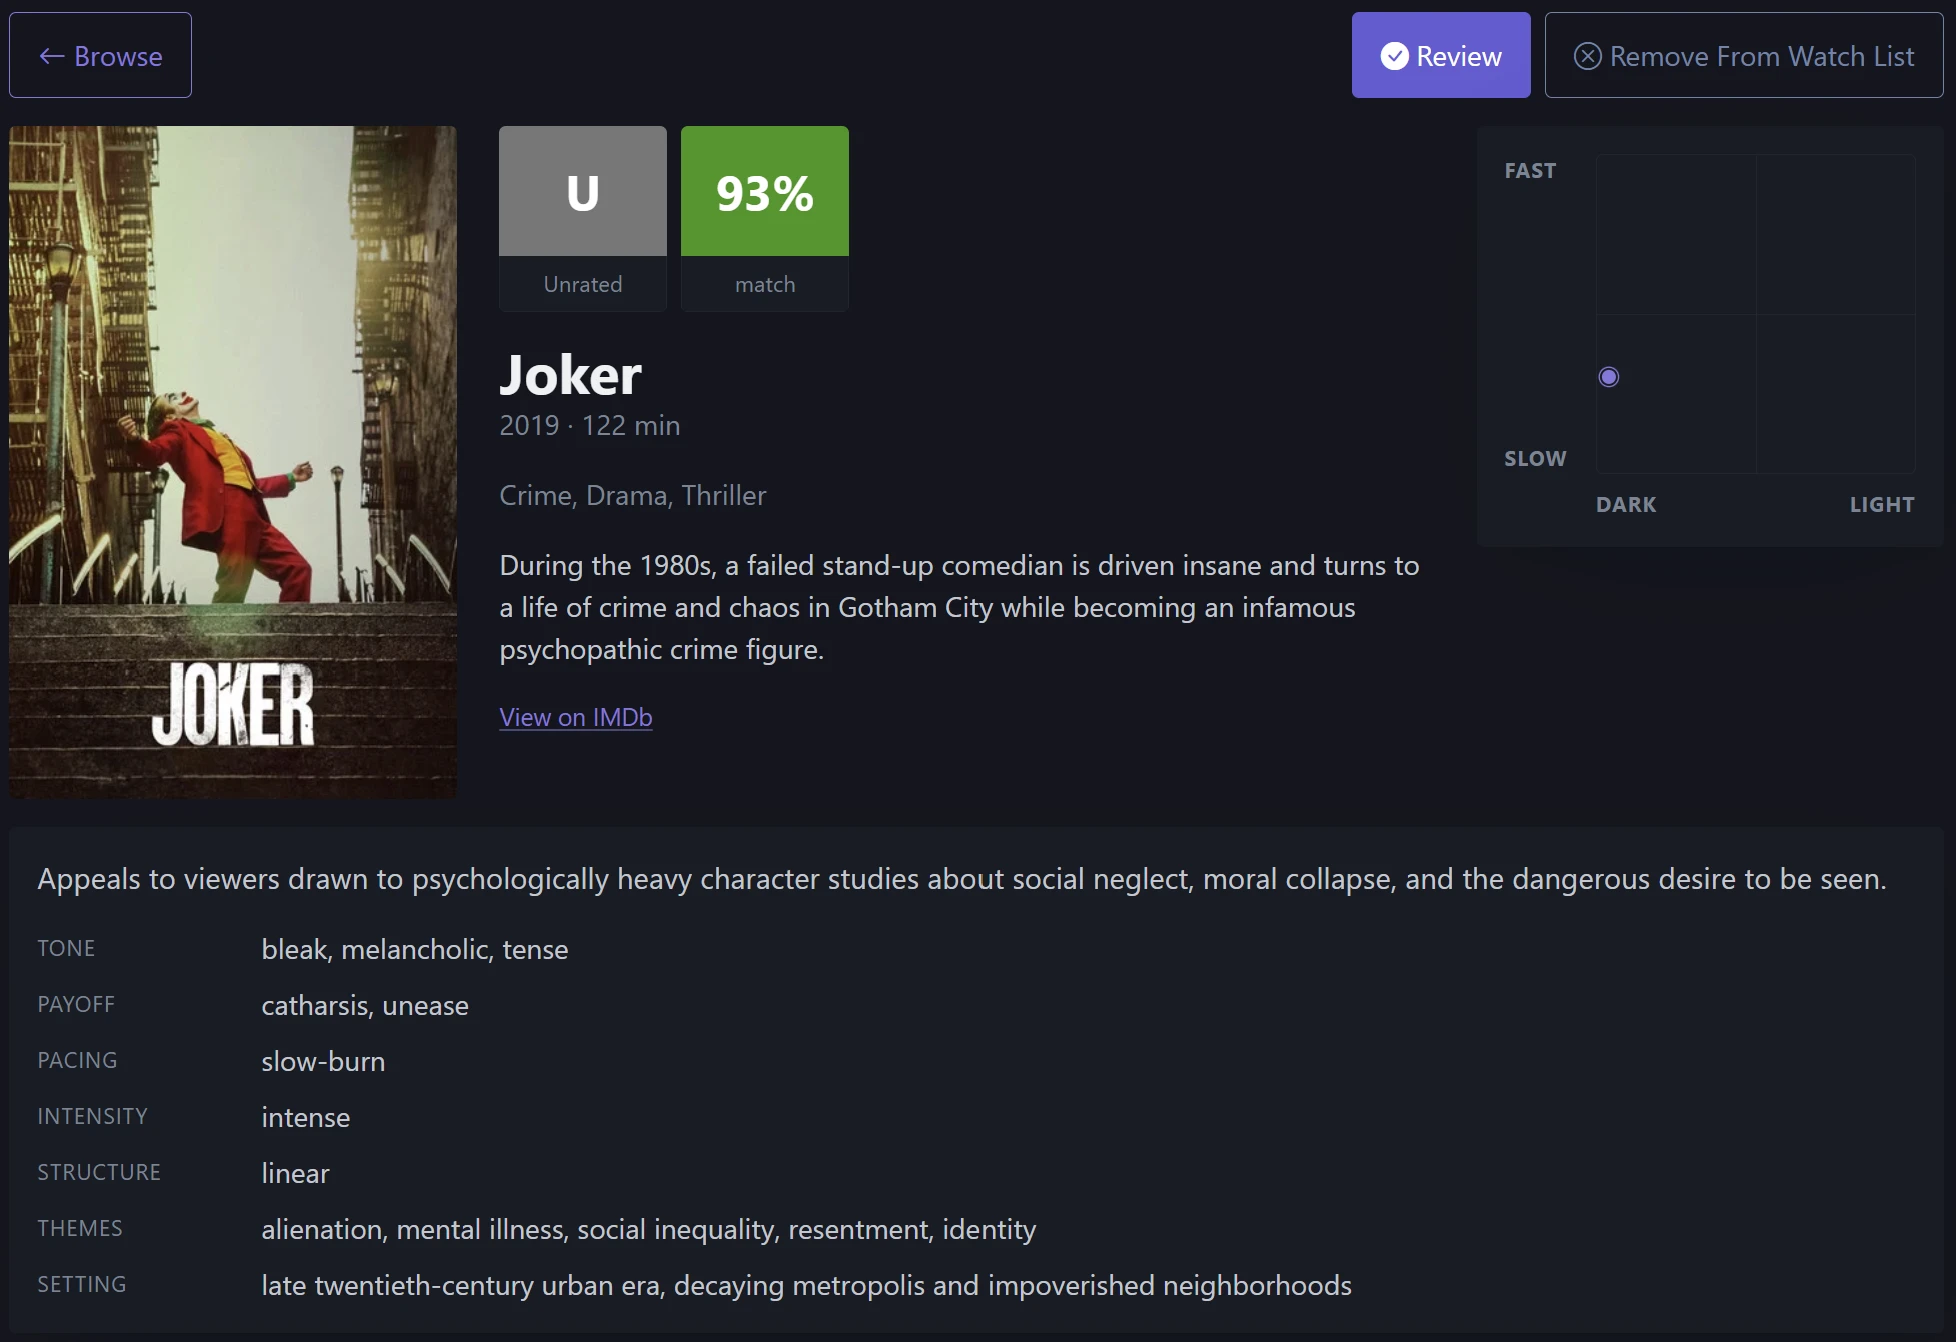Click the SETTING row label
1956x1342 pixels.
coord(82,1284)
